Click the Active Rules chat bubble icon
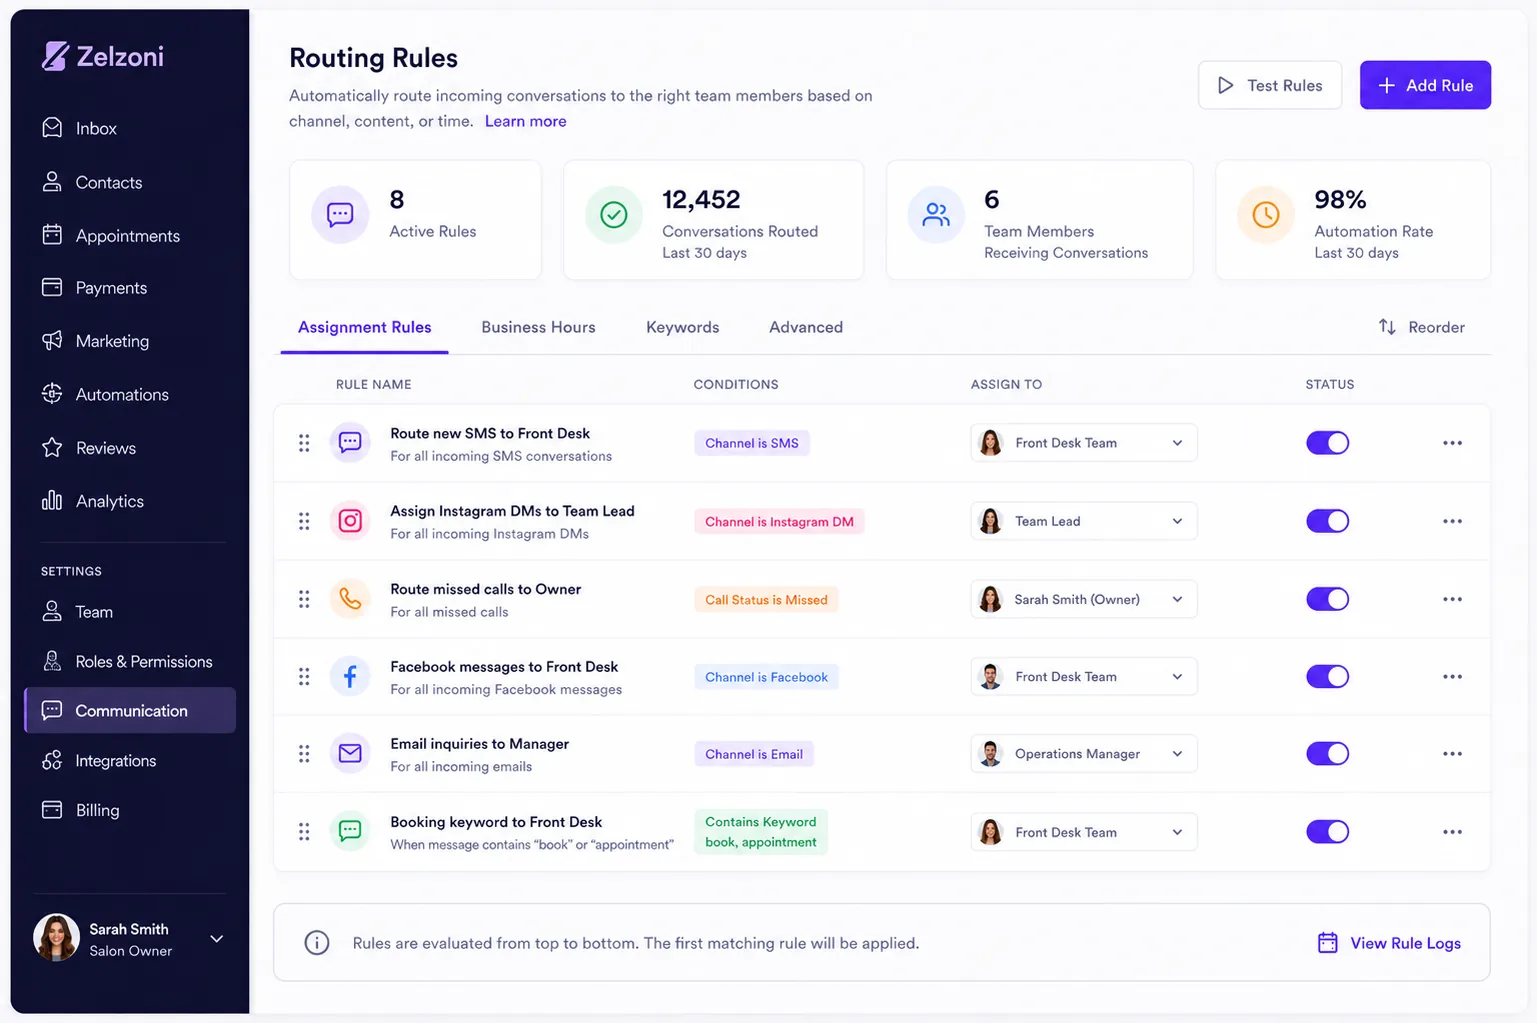The height and width of the screenshot is (1023, 1537). point(340,214)
